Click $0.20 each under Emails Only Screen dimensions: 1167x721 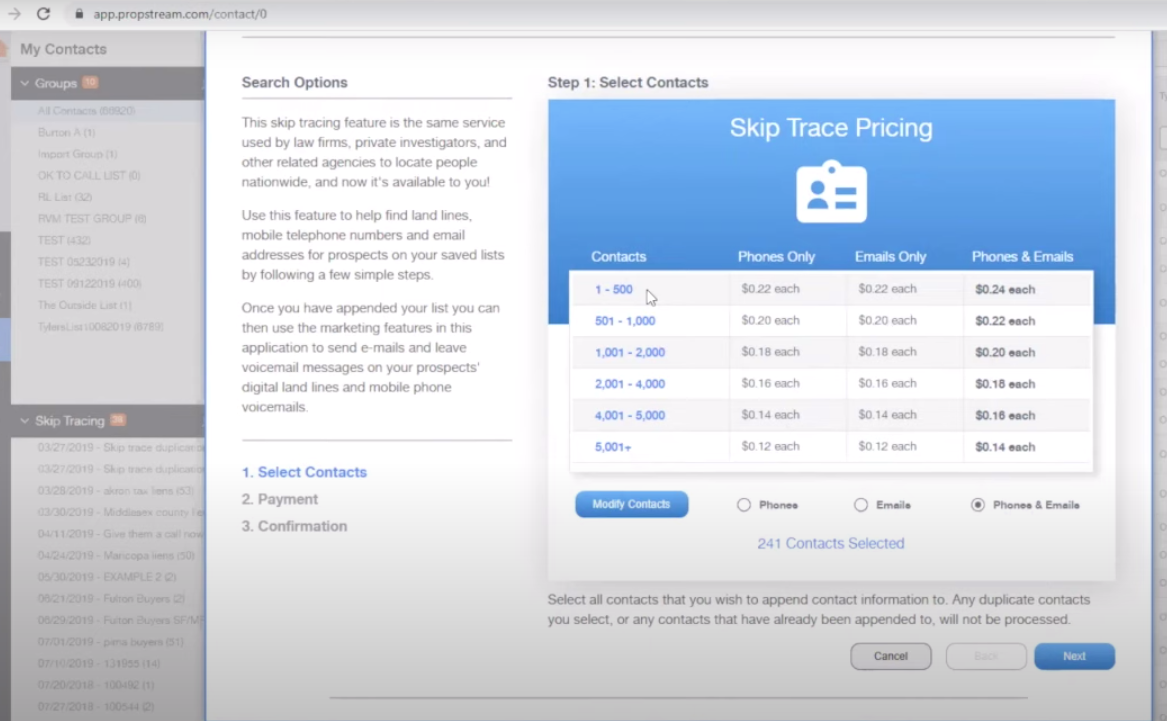pyautogui.click(x=886, y=321)
